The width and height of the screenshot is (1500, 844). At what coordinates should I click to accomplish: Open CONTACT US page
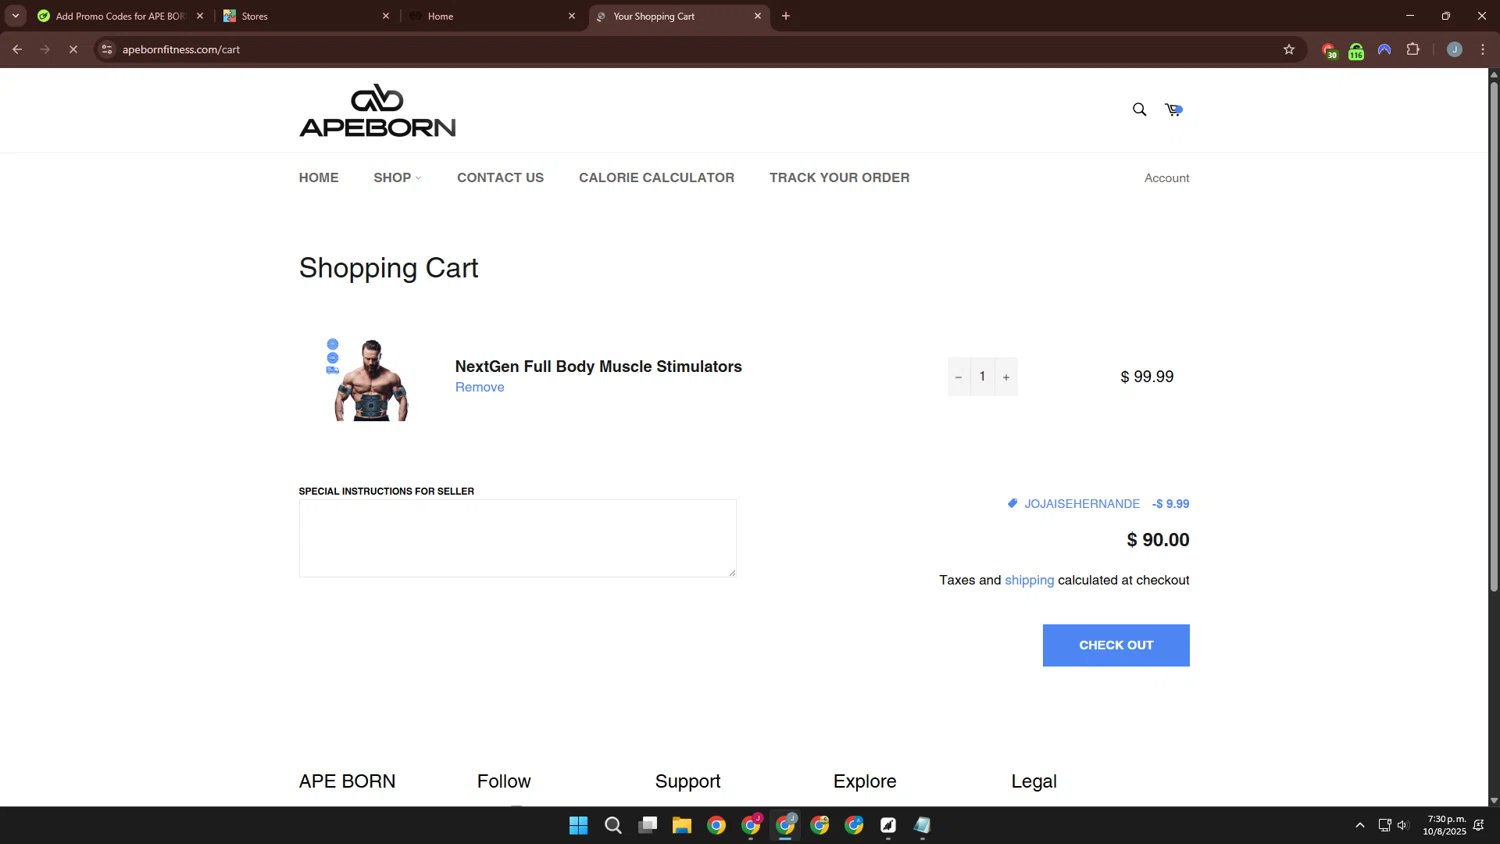point(500,178)
